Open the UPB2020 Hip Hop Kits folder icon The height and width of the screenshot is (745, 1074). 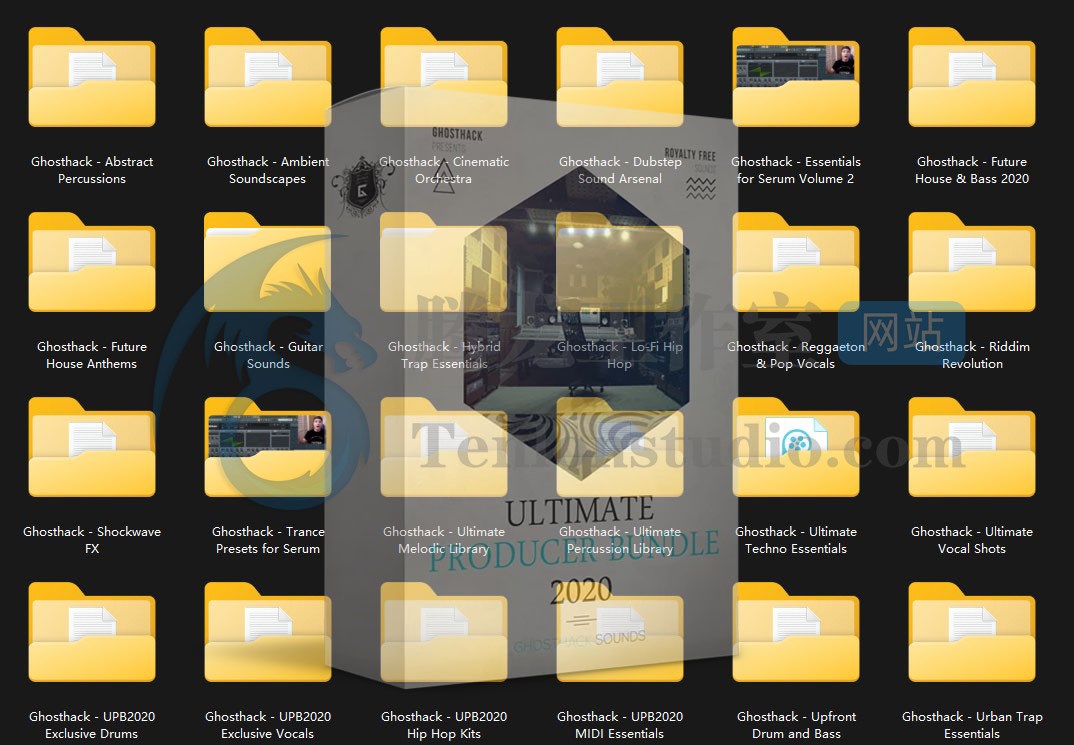[444, 632]
